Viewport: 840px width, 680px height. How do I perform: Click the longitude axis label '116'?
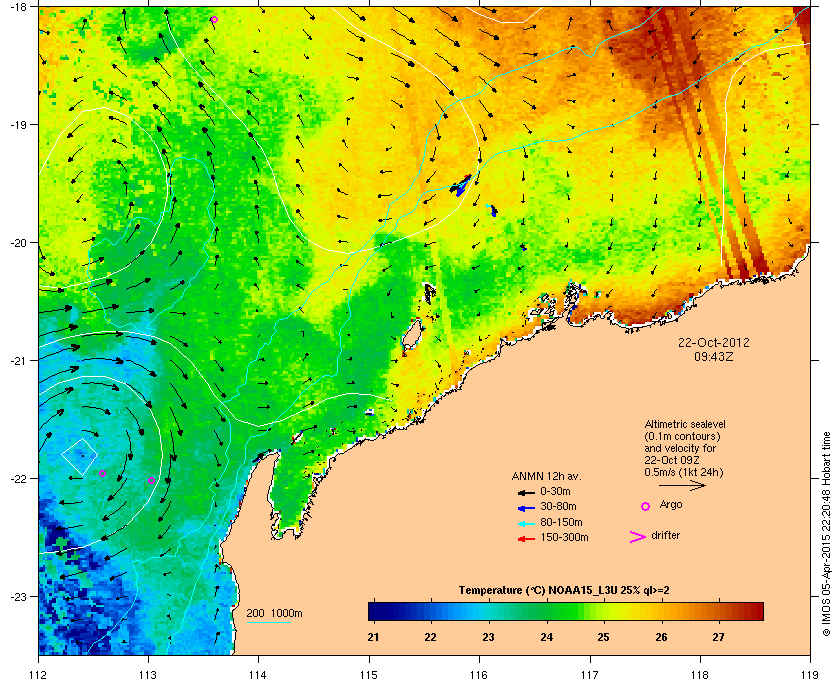[x=478, y=674]
